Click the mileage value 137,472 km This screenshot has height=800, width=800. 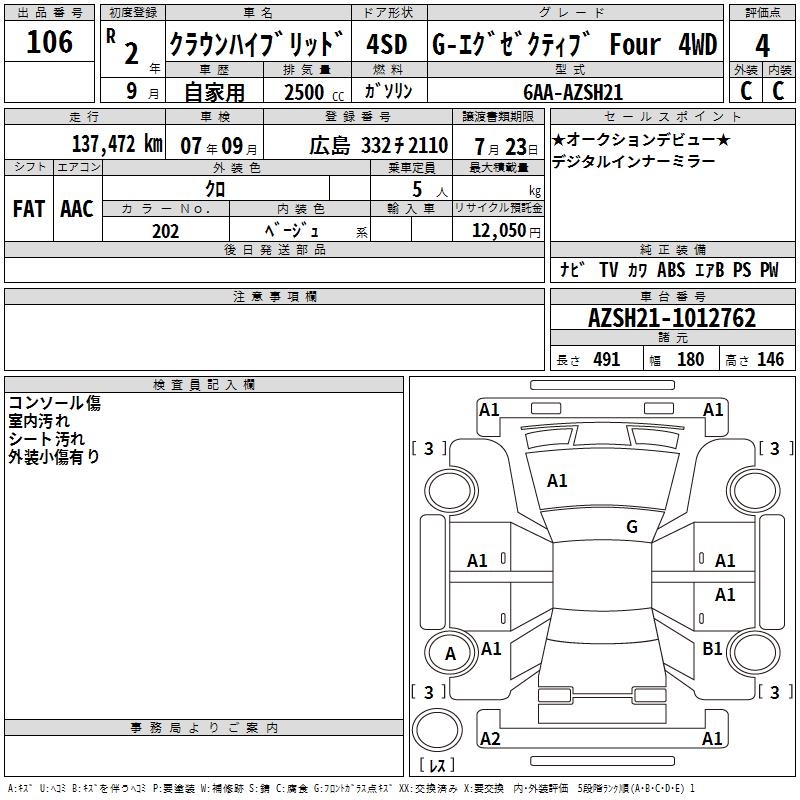pyautogui.click(x=117, y=144)
